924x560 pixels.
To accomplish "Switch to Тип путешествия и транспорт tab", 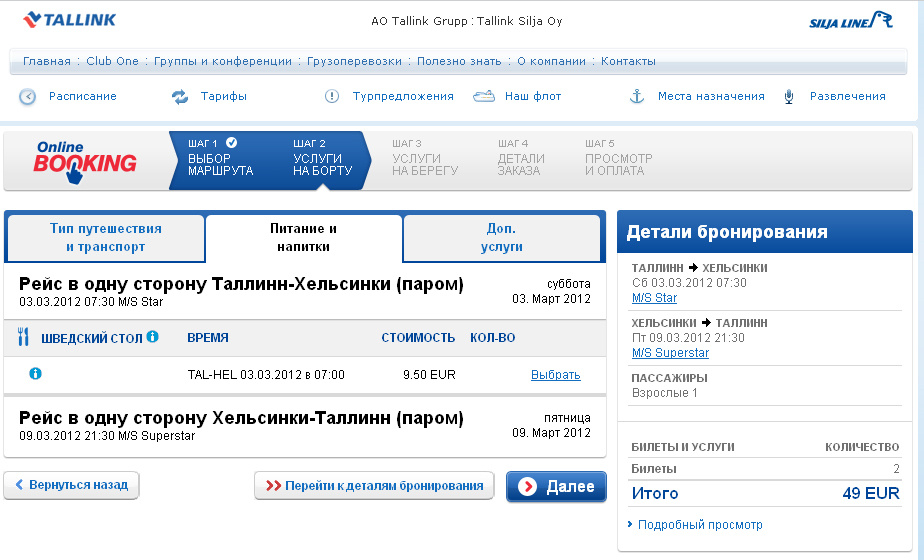I will pos(105,238).
